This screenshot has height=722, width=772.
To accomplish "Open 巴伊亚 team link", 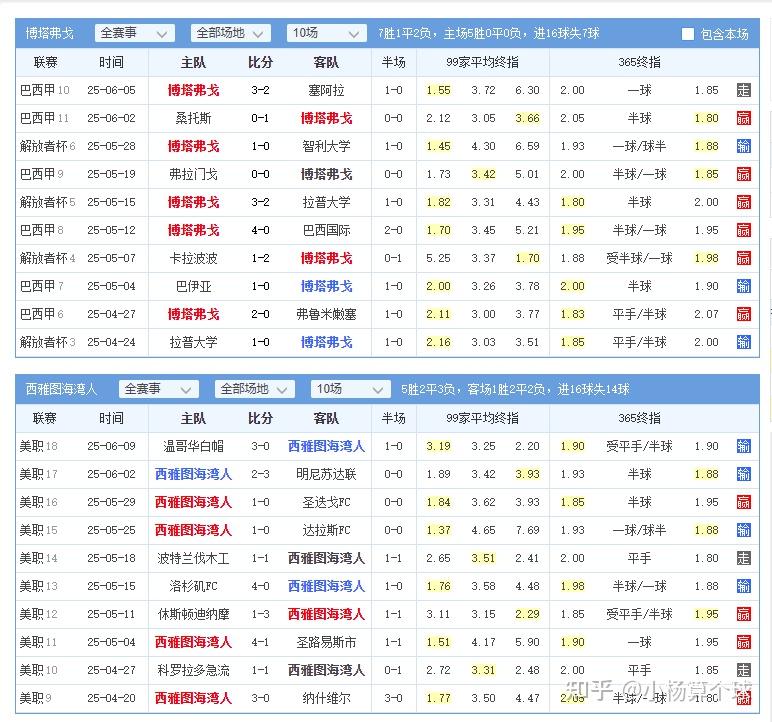I will tap(193, 286).
